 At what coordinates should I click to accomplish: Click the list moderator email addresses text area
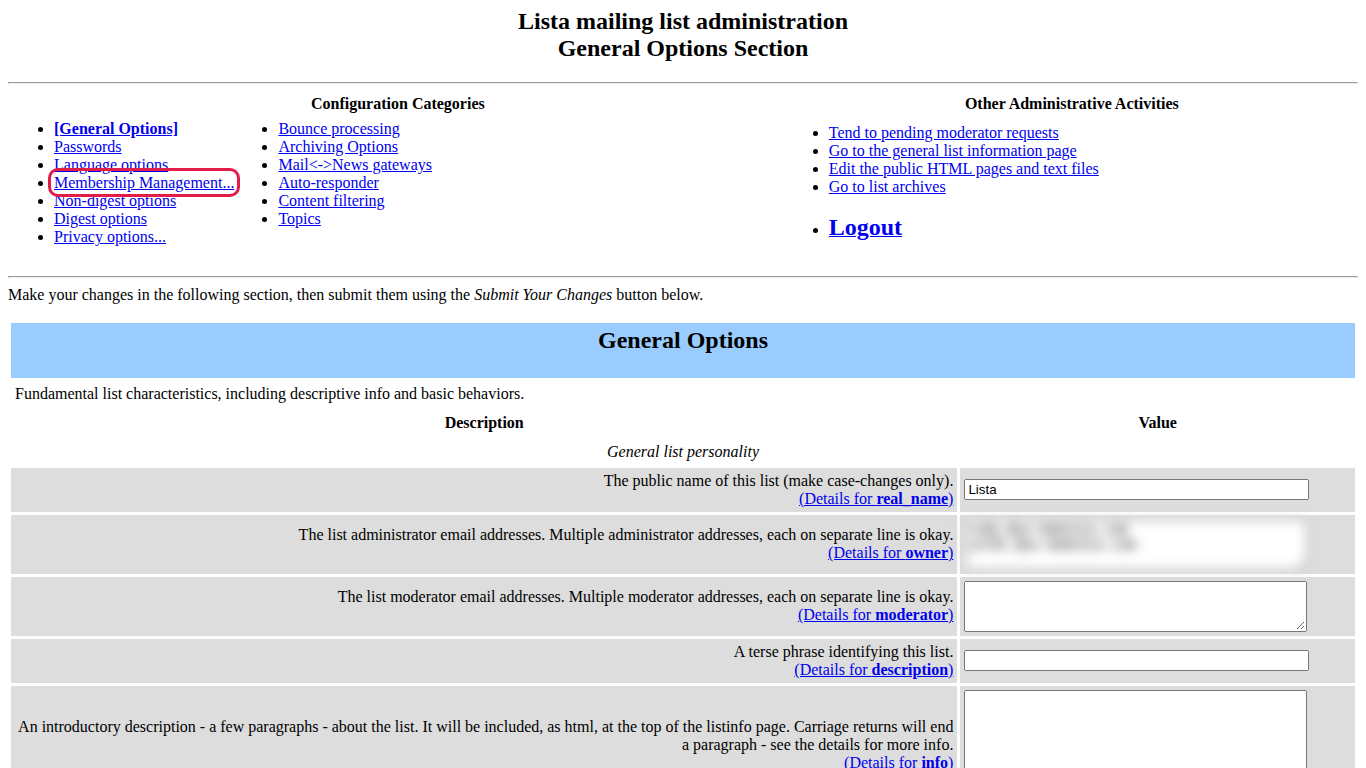[1135, 606]
